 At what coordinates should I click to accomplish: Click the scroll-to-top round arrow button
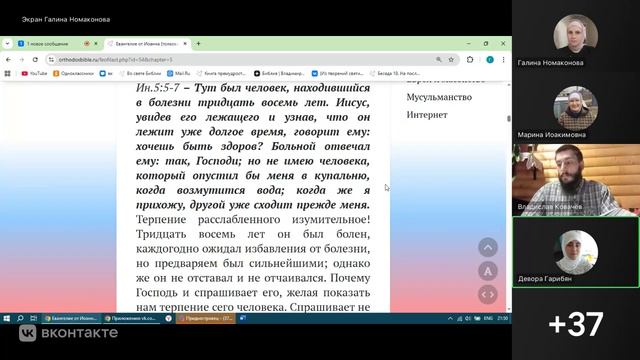(488, 247)
